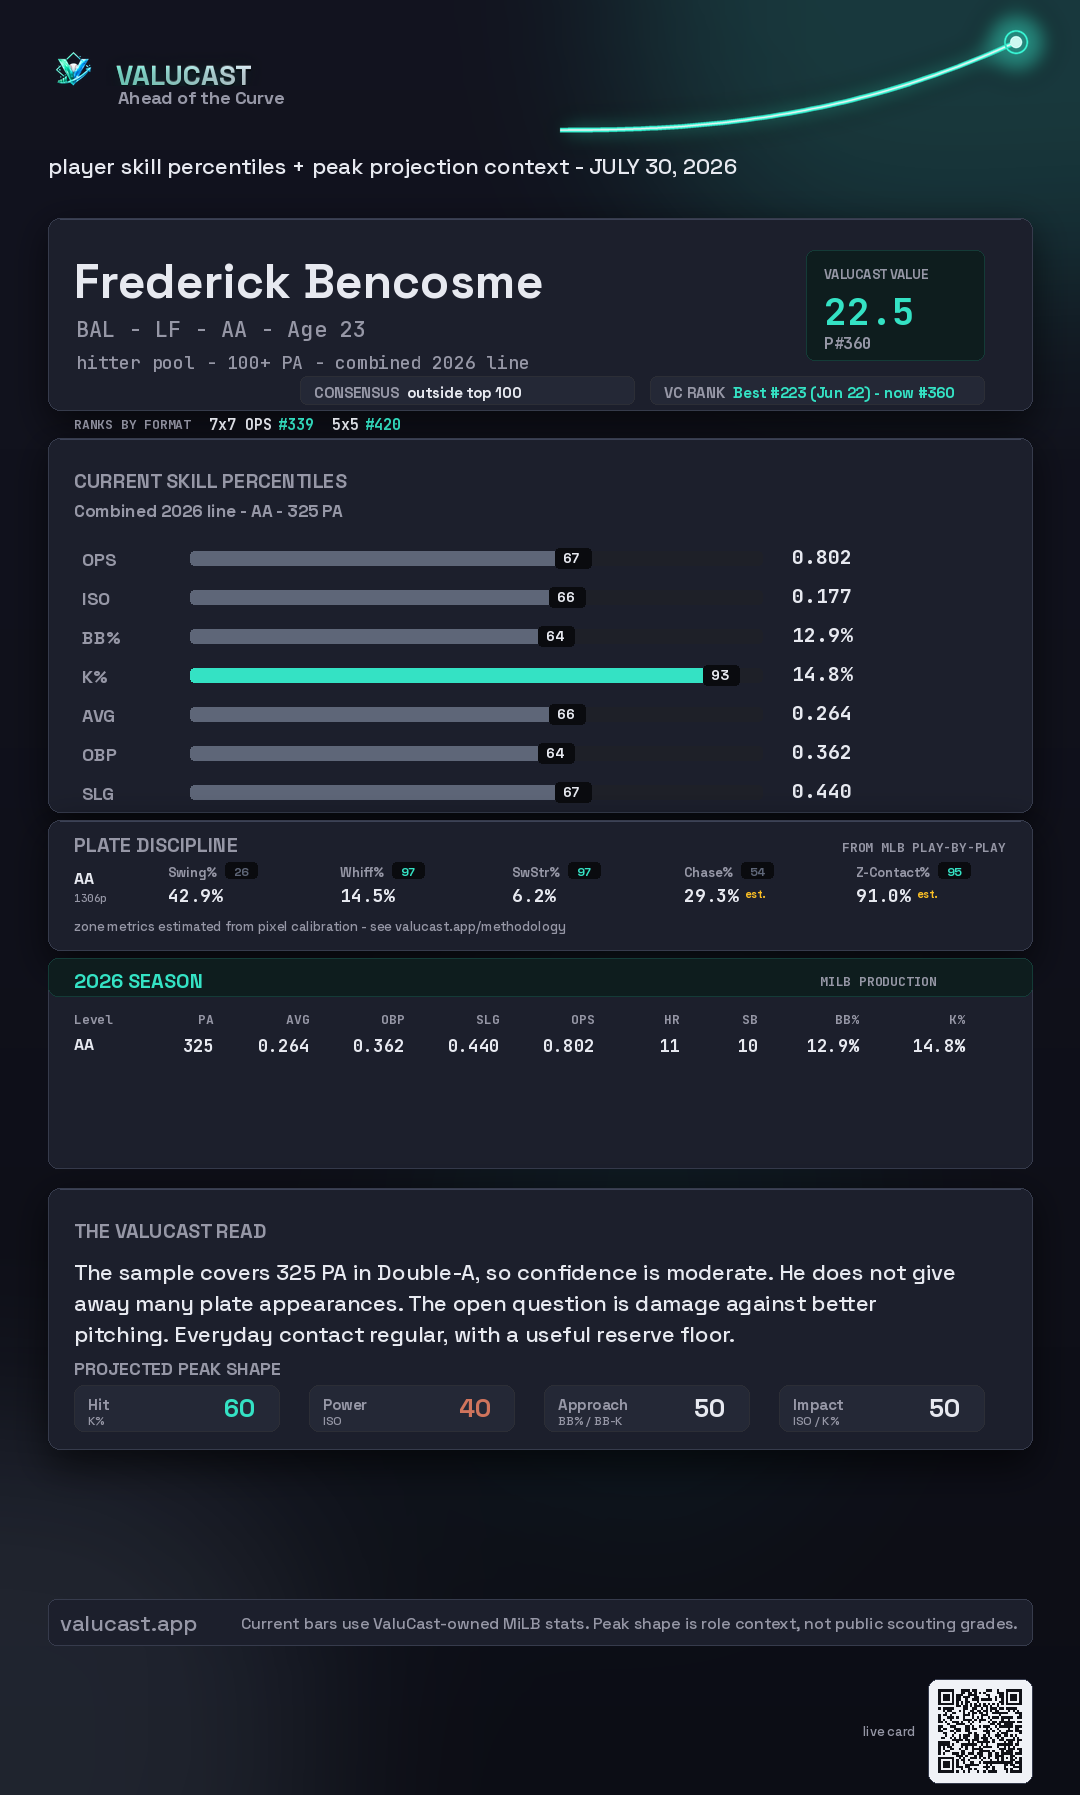Click the 5x5 #420 rank
This screenshot has height=1795, width=1080.
pyautogui.click(x=366, y=424)
